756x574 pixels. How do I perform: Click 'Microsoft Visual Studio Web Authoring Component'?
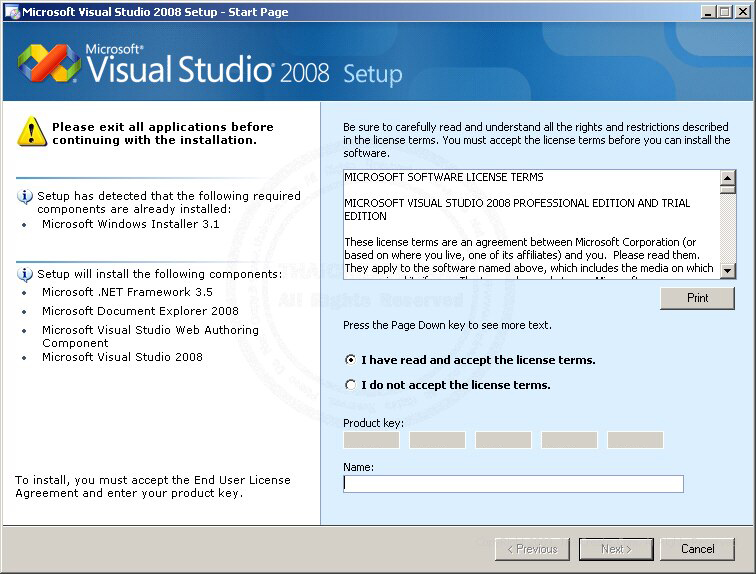coord(150,336)
